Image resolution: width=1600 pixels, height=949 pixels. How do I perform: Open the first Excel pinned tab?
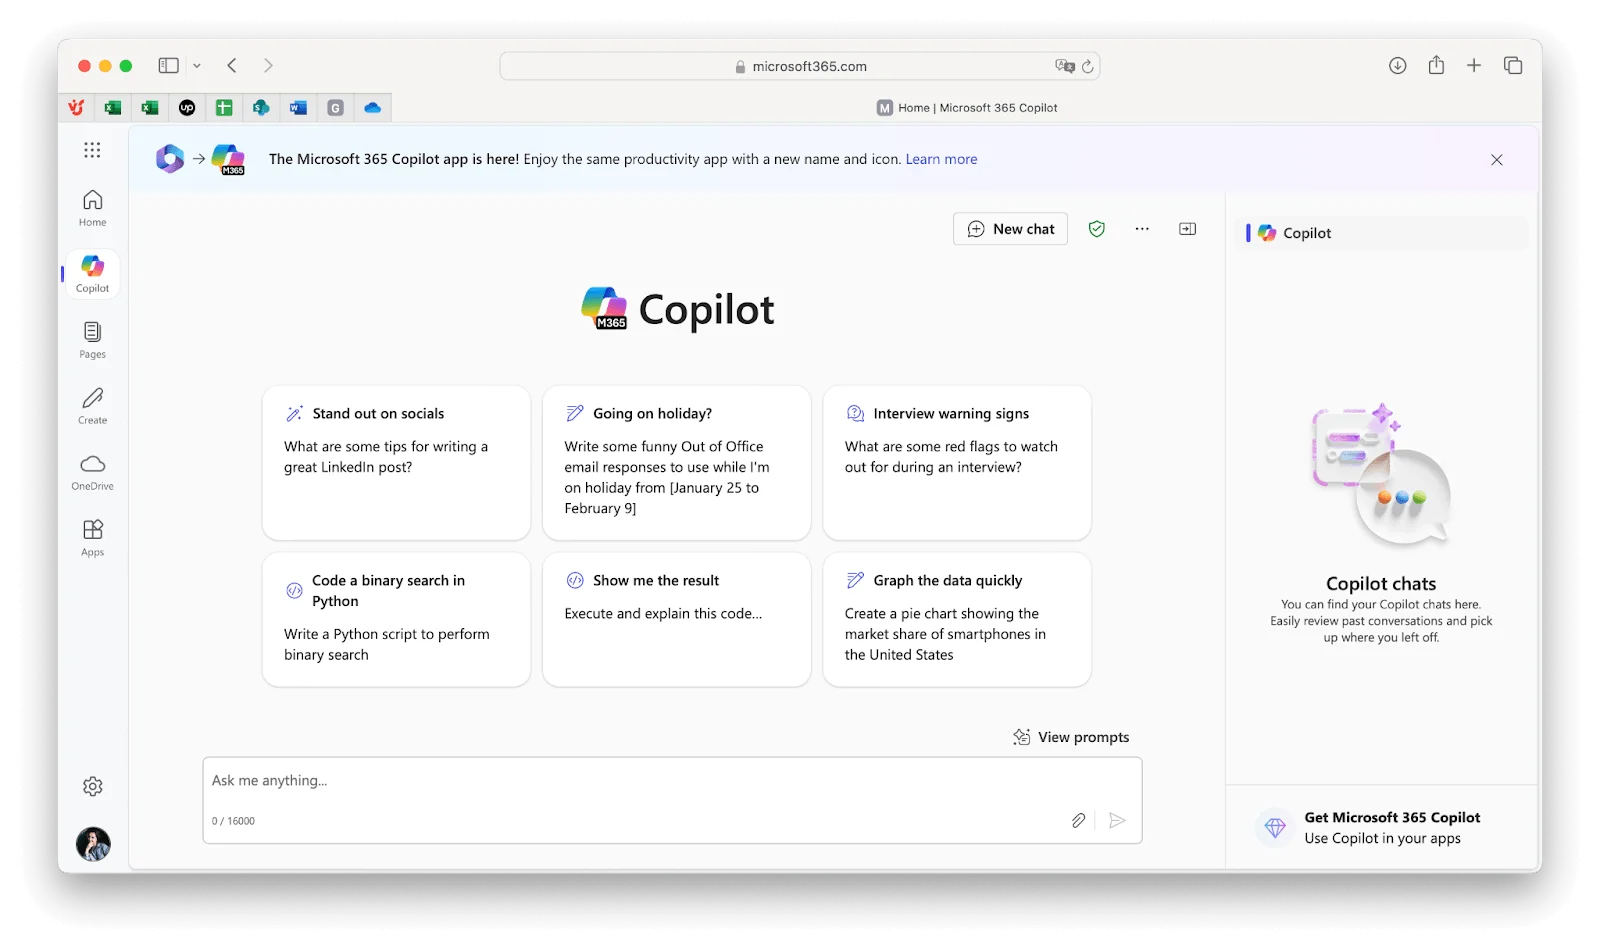tap(113, 108)
